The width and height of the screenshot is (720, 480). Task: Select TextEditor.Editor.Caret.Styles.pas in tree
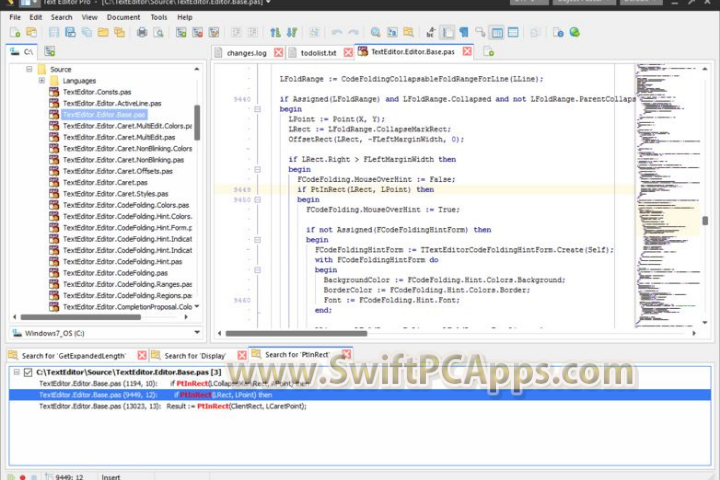(x=116, y=194)
